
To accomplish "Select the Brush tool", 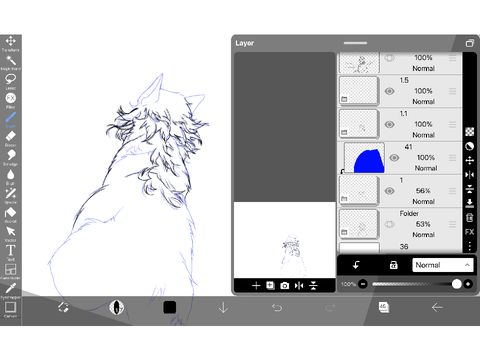I will 11,119.
